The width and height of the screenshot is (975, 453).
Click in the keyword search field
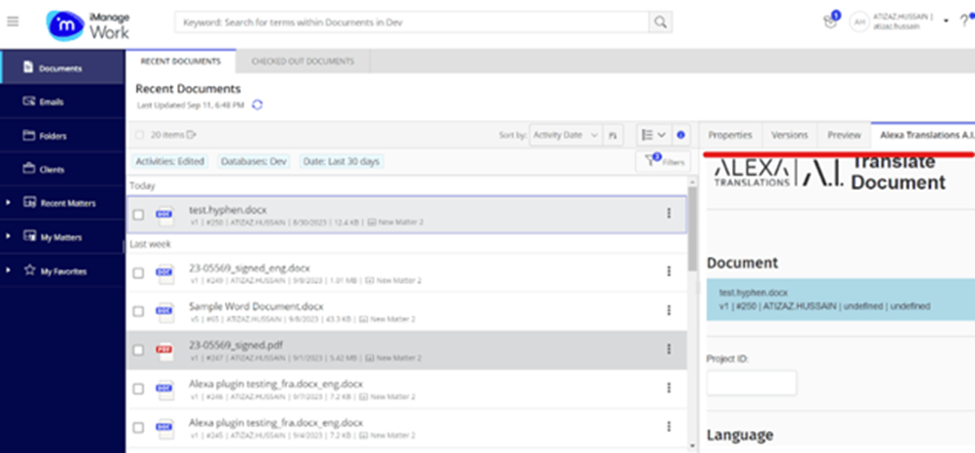coord(412,22)
